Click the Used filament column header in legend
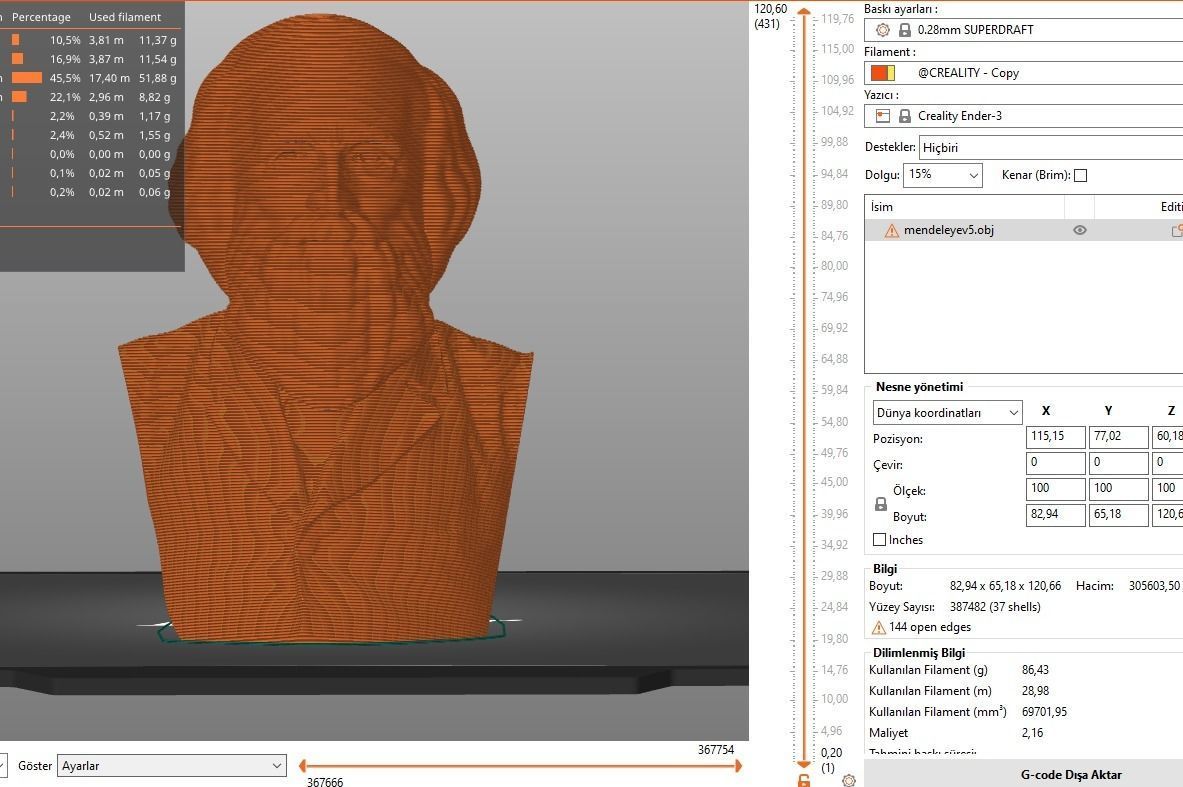The height and width of the screenshot is (787, 1183). (x=125, y=17)
